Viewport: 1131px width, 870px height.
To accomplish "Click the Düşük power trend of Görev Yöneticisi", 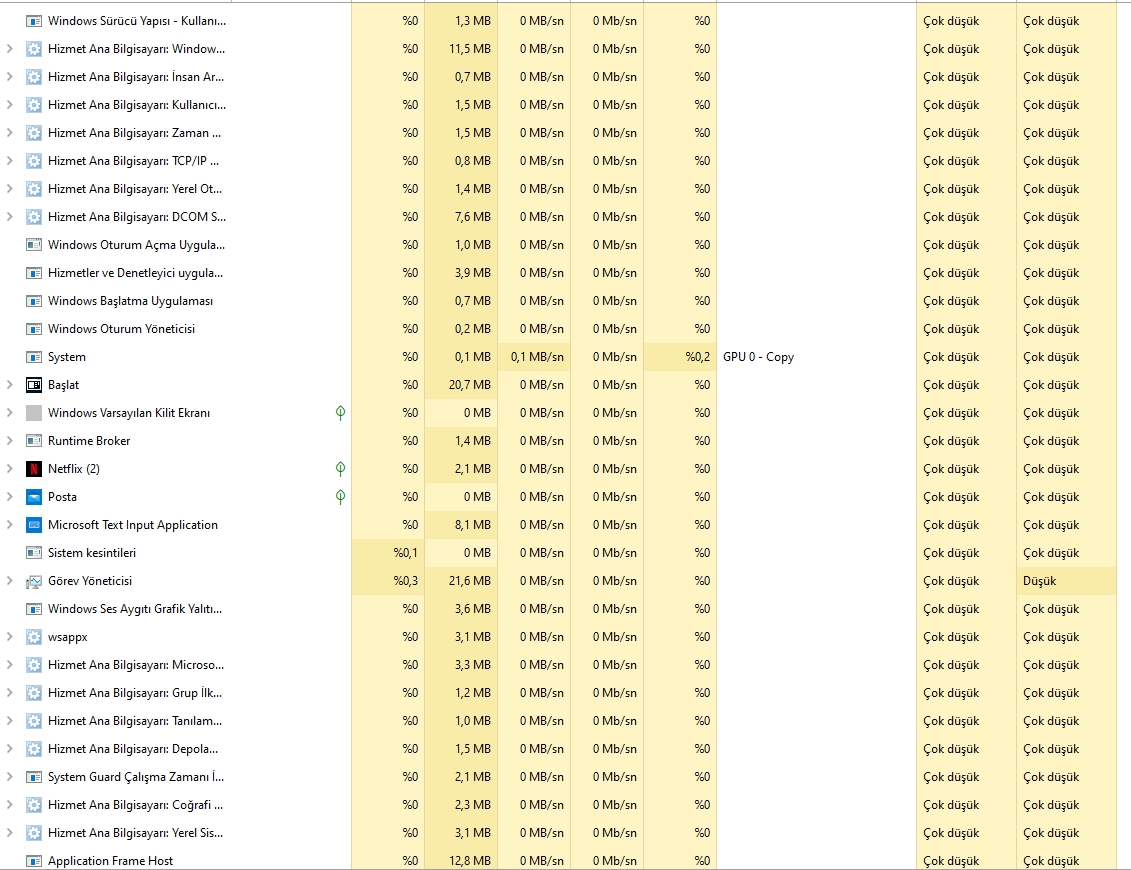I will point(1039,581).
